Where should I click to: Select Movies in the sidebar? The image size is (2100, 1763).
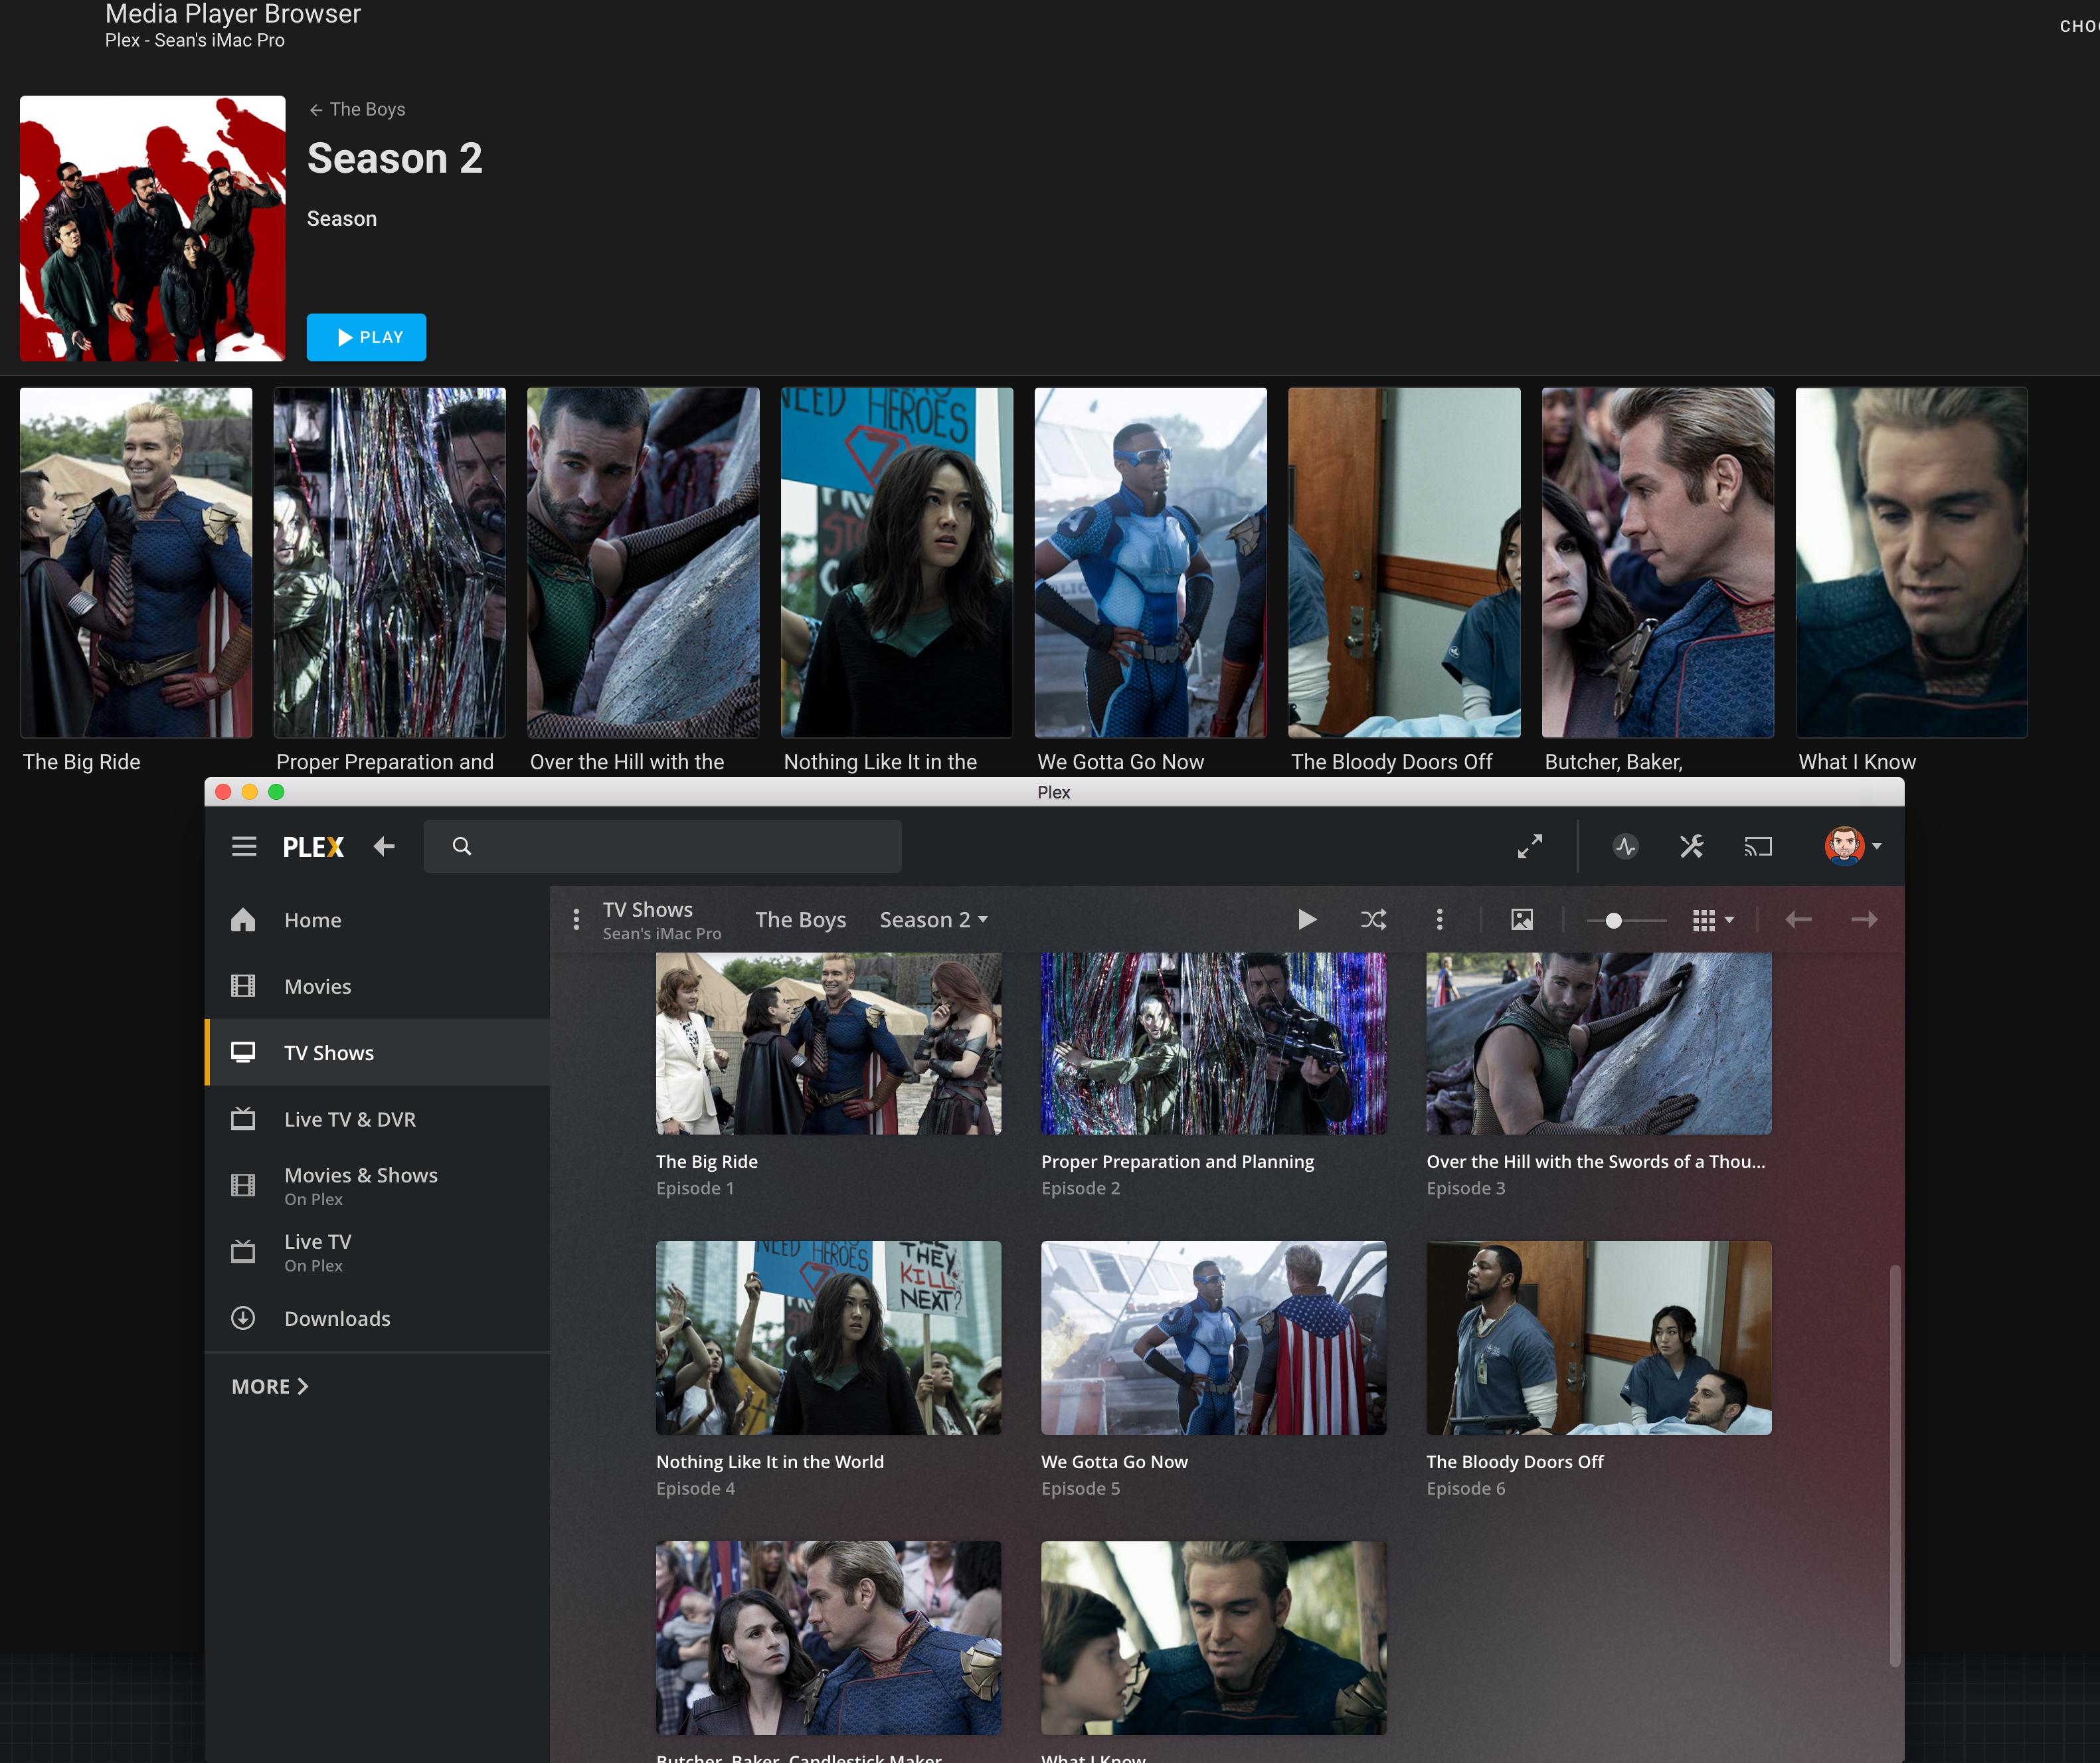pos(317,986)
